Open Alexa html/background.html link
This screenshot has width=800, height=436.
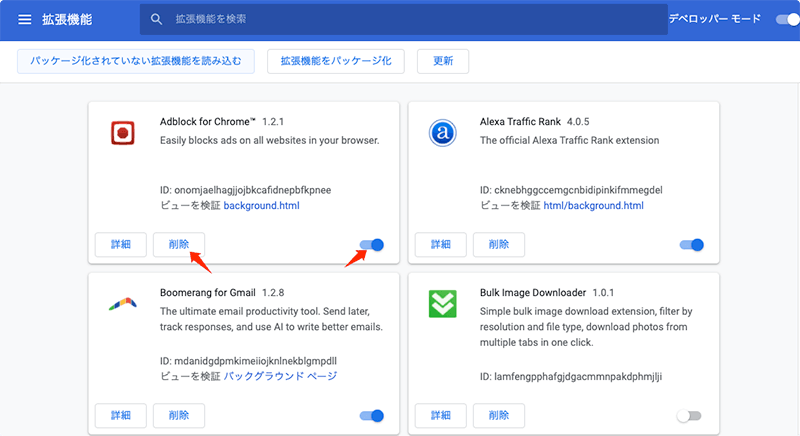click(x=593, y=206)
